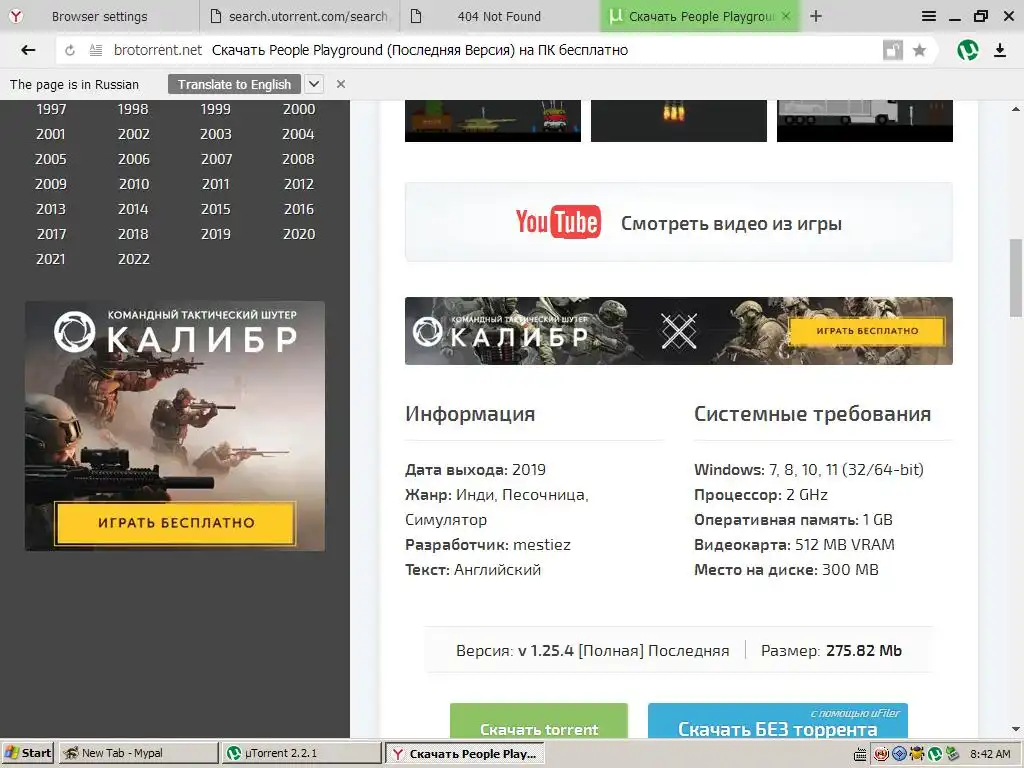The width and height of the screenshot is (1024, 768).
Task: Go back with the browser back arrow
Action: coord(28,50)
